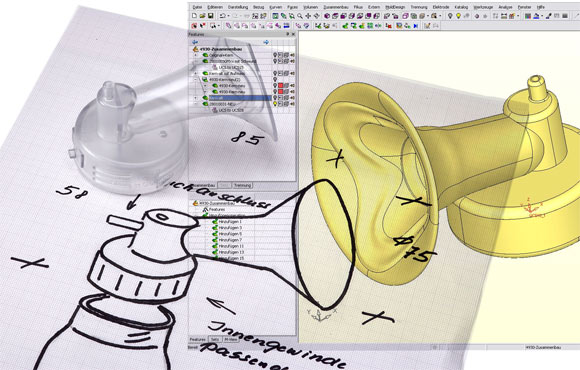Click the blue right arrow in Features panel
Viewport: 580px width, 370px height.
pos(266,42)
